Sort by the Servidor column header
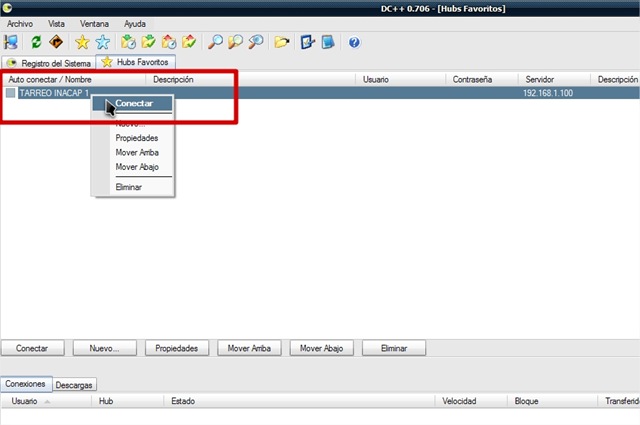This screenshot has width=640, height=425. point(554,79)
